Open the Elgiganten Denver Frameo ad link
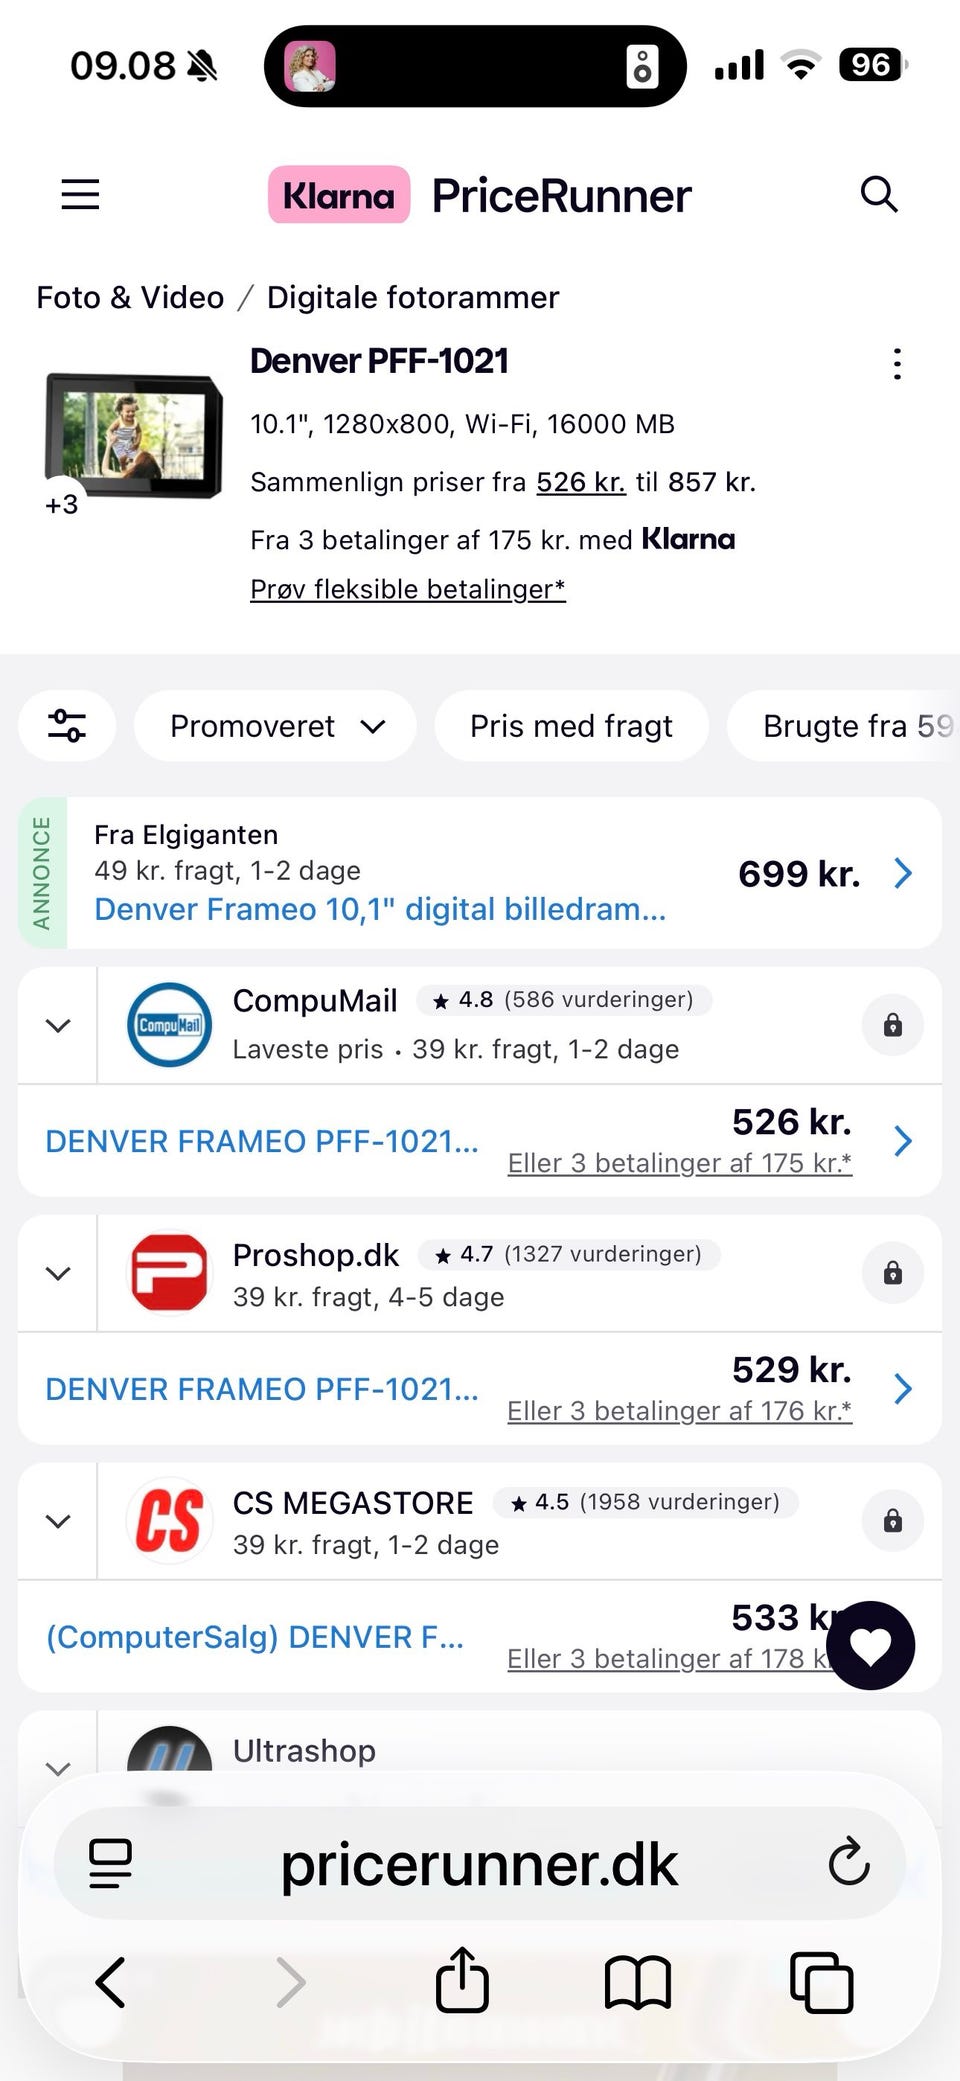Image resolution: width=960 pixels, height=2081 pixels. [x=380, y=909]
